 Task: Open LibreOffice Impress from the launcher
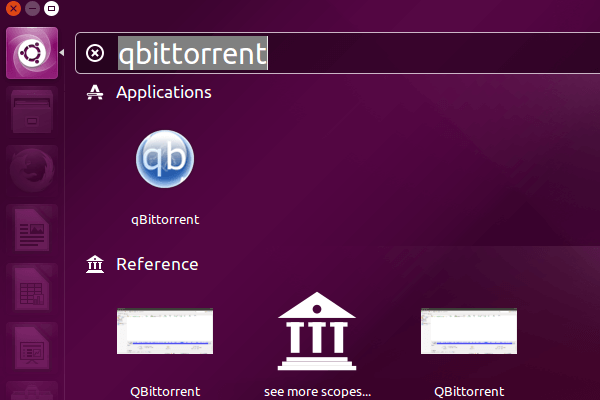pos(32,350)
